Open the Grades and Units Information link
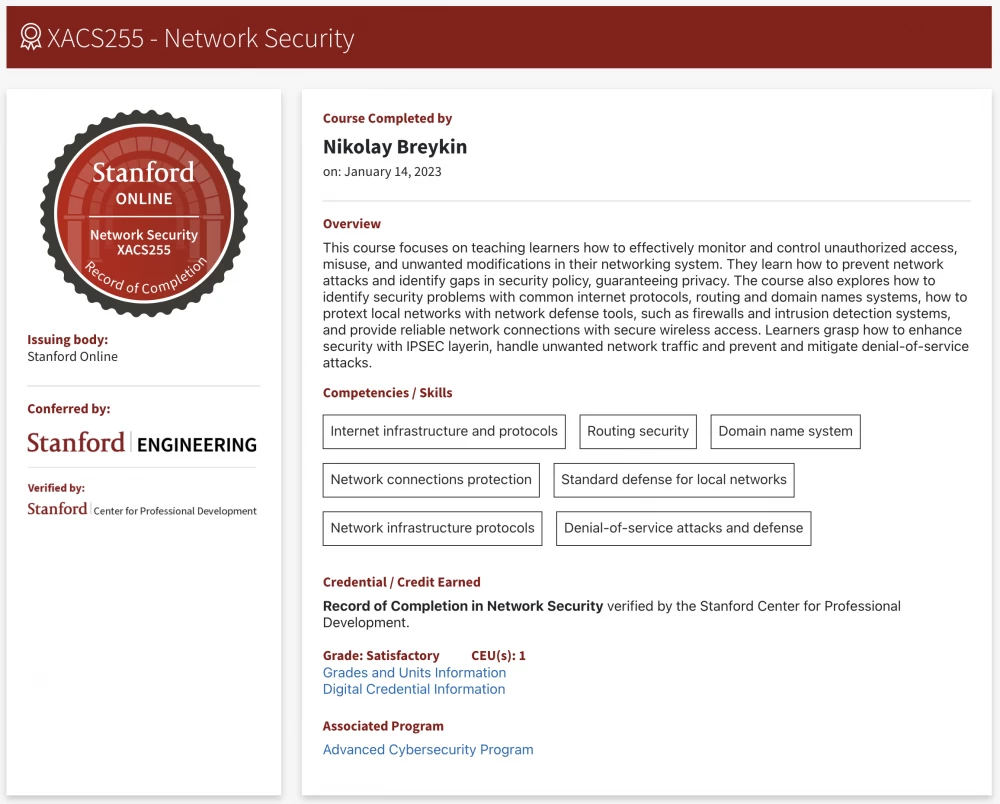This screenshot has height=804, width=1000. coord(414,673)
